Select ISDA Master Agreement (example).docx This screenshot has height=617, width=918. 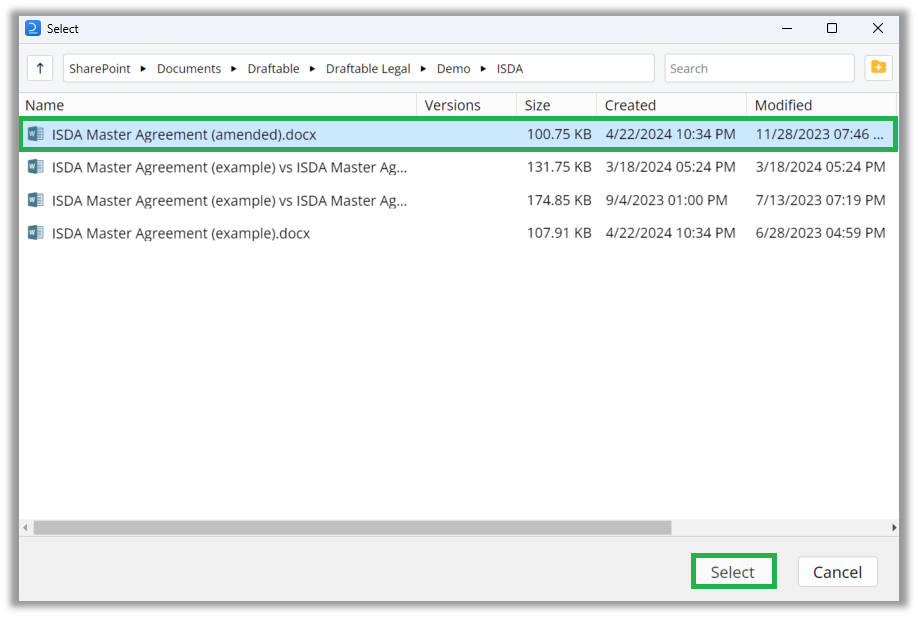click(458, 233)
